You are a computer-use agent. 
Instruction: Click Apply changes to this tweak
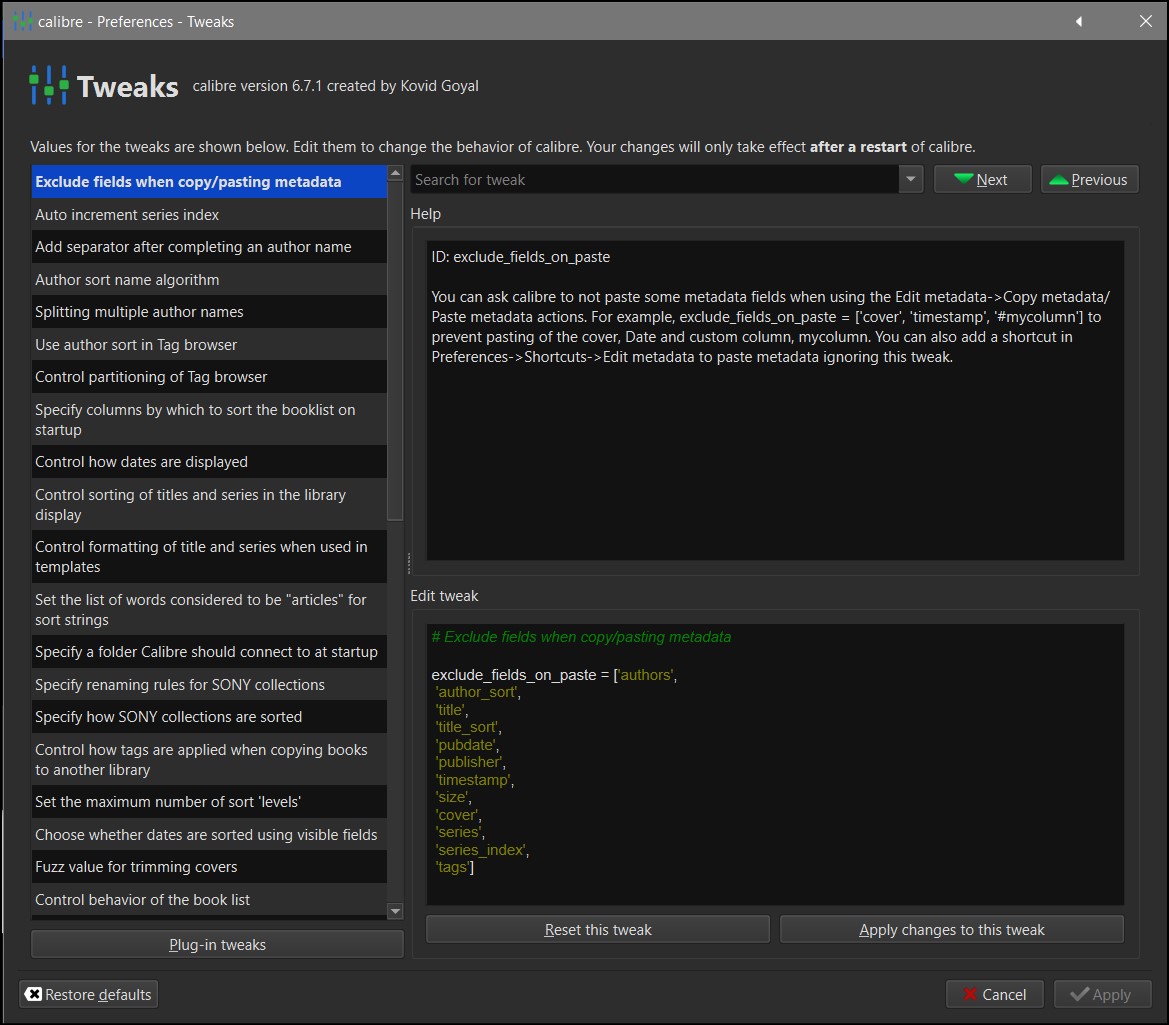[x=951, y=929]
